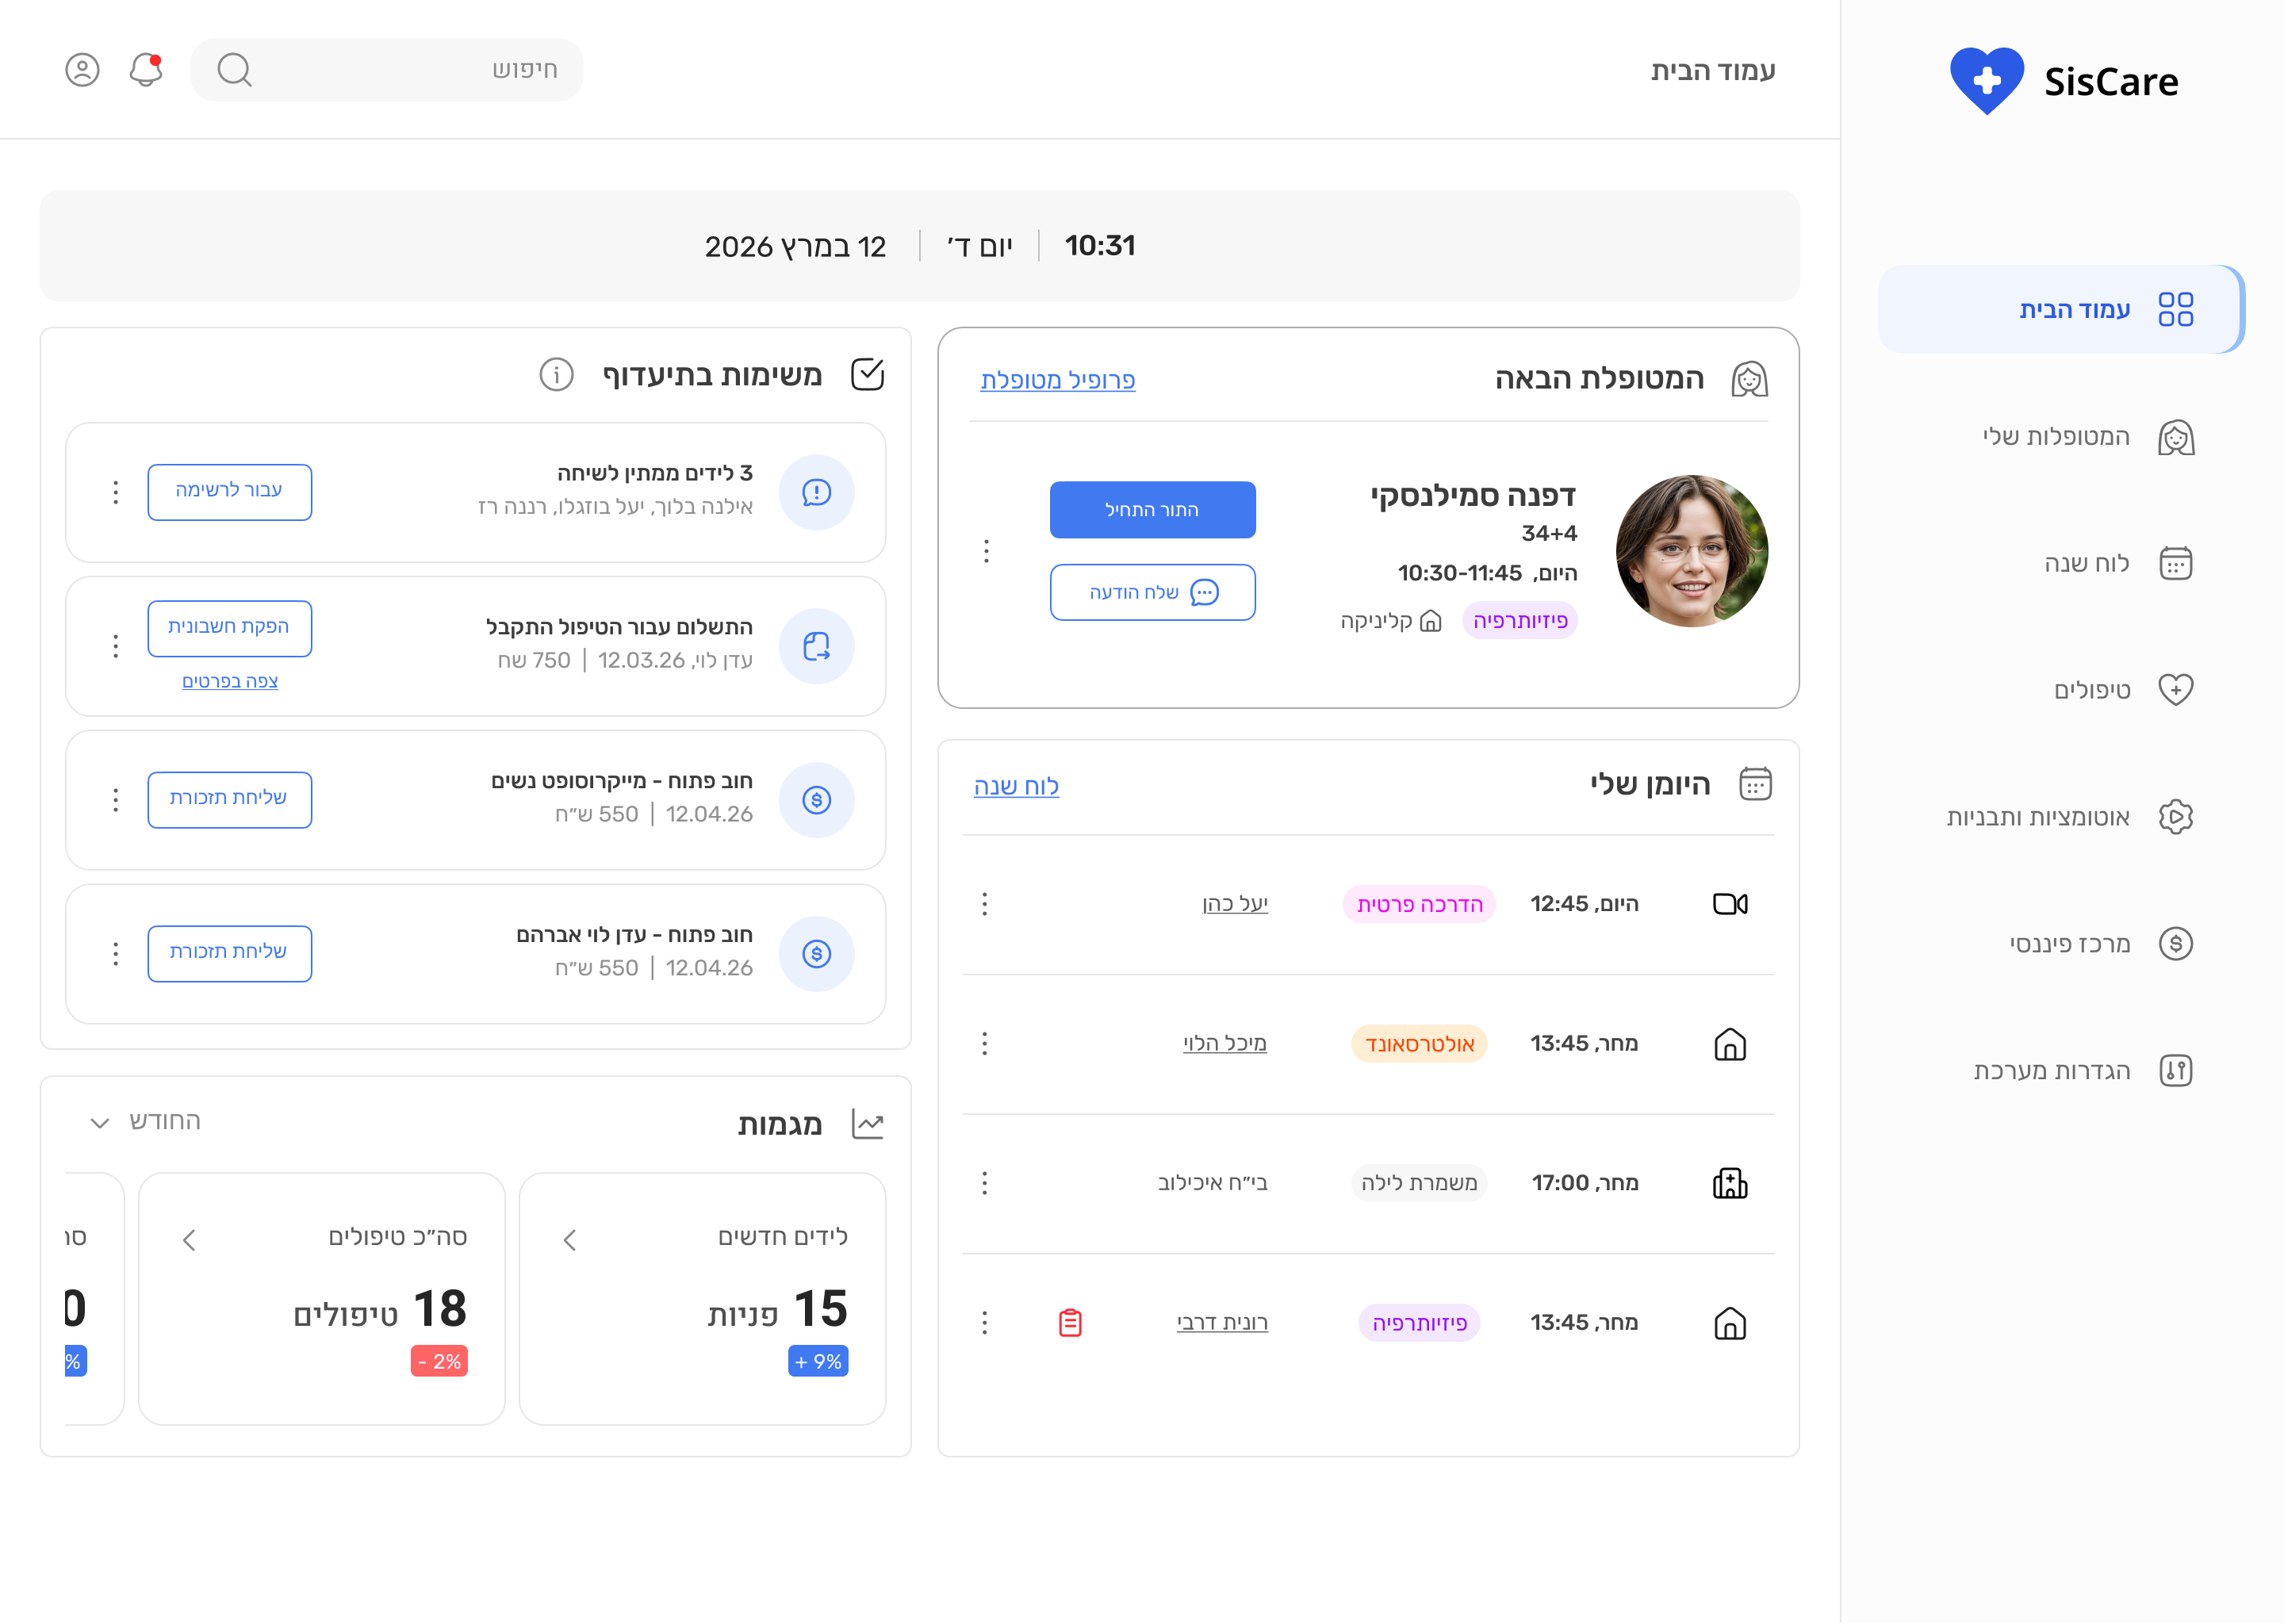This screenshot has width=2284, height=1624.
Task: Click the home icon of רונית דרבי appointment
Action: (1730, 1323)
